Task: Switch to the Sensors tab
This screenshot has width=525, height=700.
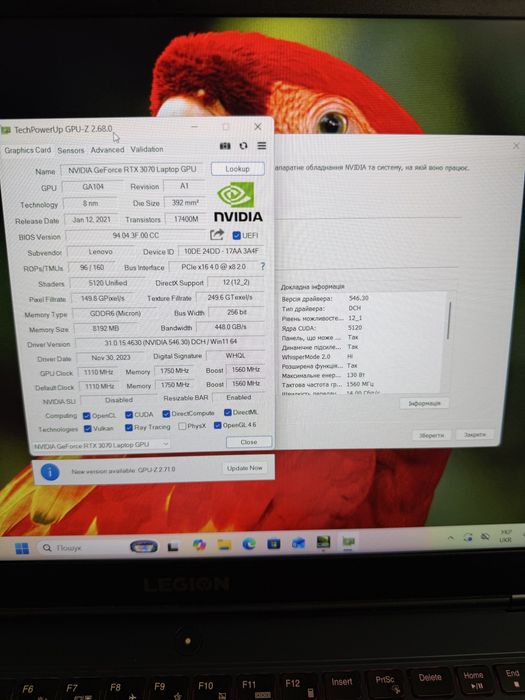Action: click(x=71, y=150)
